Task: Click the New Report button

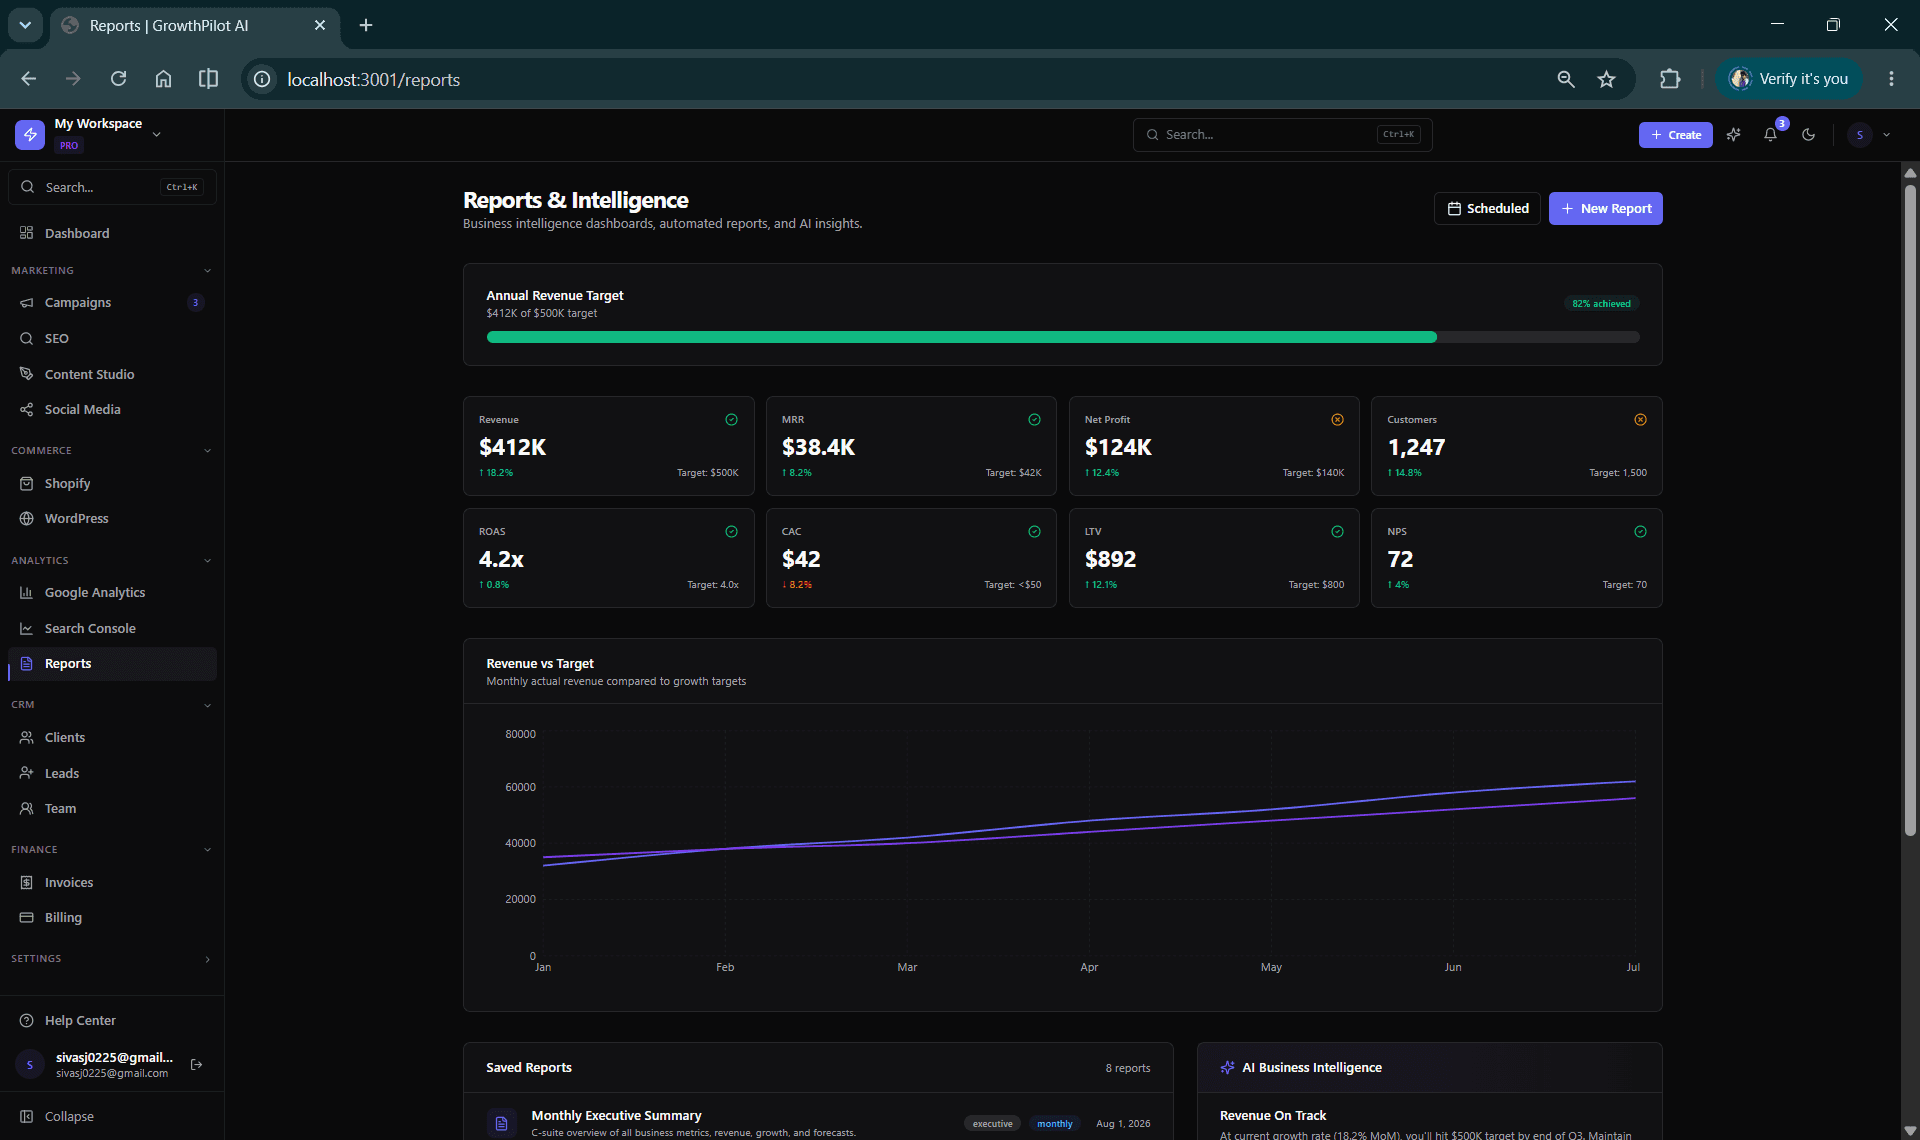Action: click(1605, 208)
